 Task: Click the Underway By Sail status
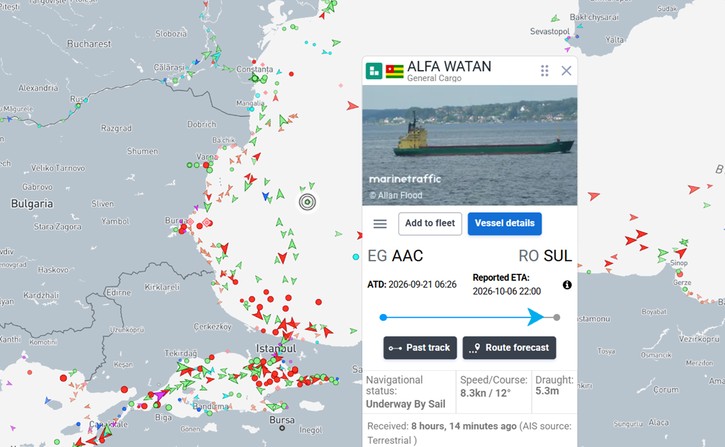406,404
